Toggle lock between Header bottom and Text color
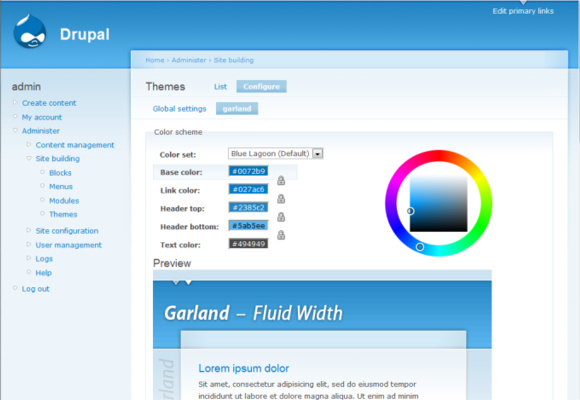Screen dimensions: 580x400 tap(281, 235)
